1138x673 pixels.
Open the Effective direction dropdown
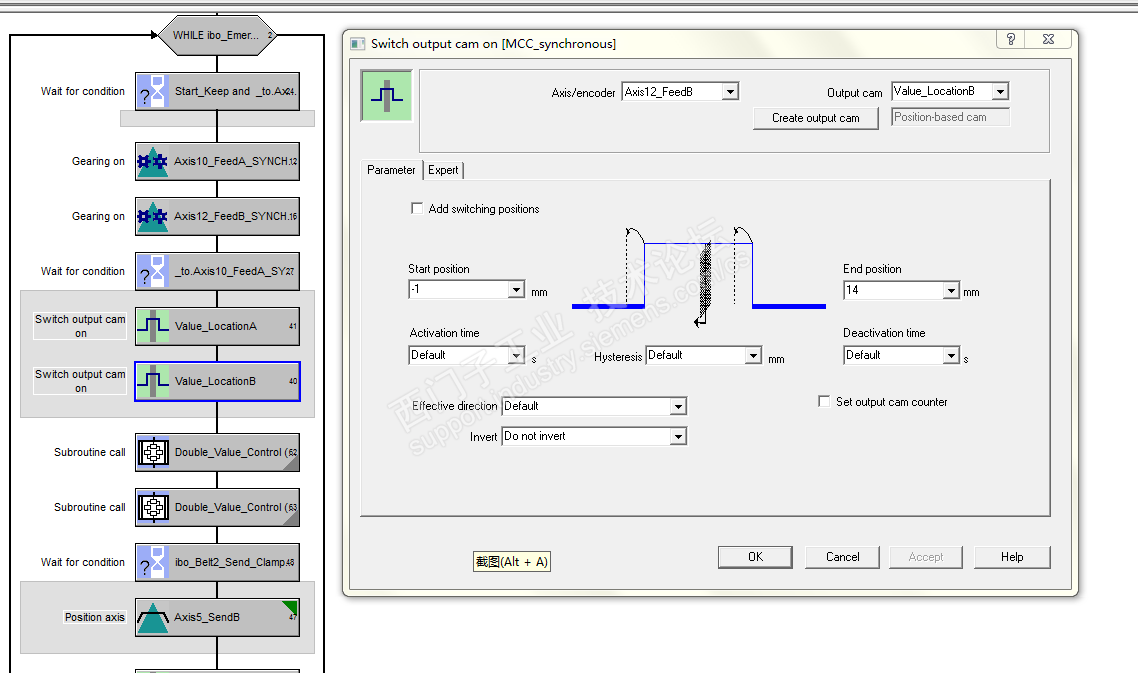(678, 406)
